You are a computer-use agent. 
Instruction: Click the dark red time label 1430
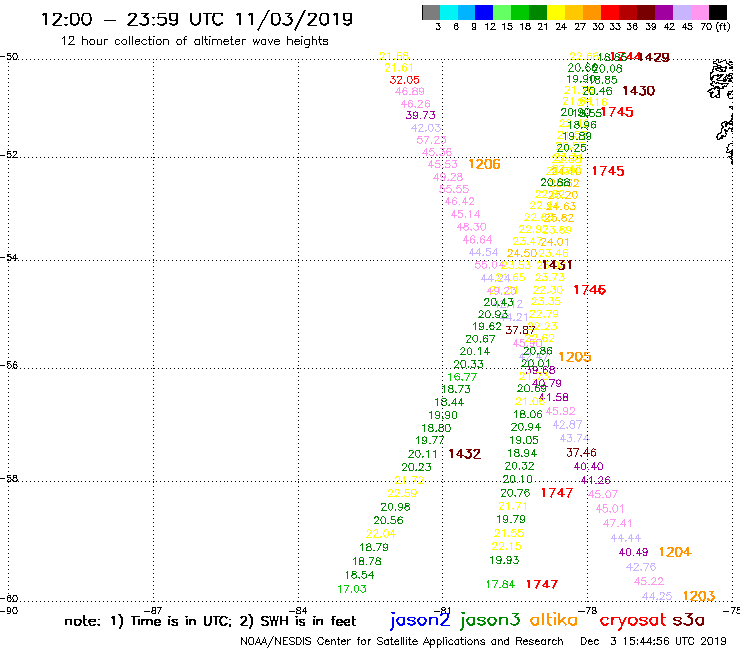pos(639,91)
